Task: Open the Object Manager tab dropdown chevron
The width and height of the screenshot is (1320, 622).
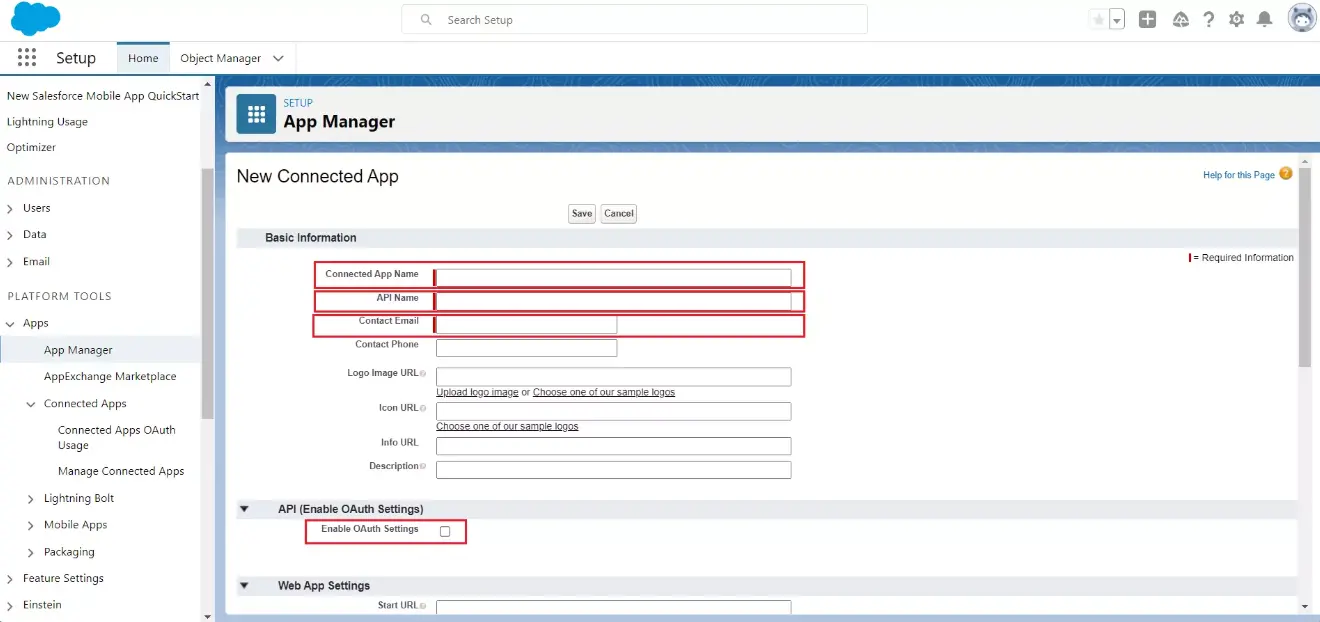Action: tap(278, 58)
